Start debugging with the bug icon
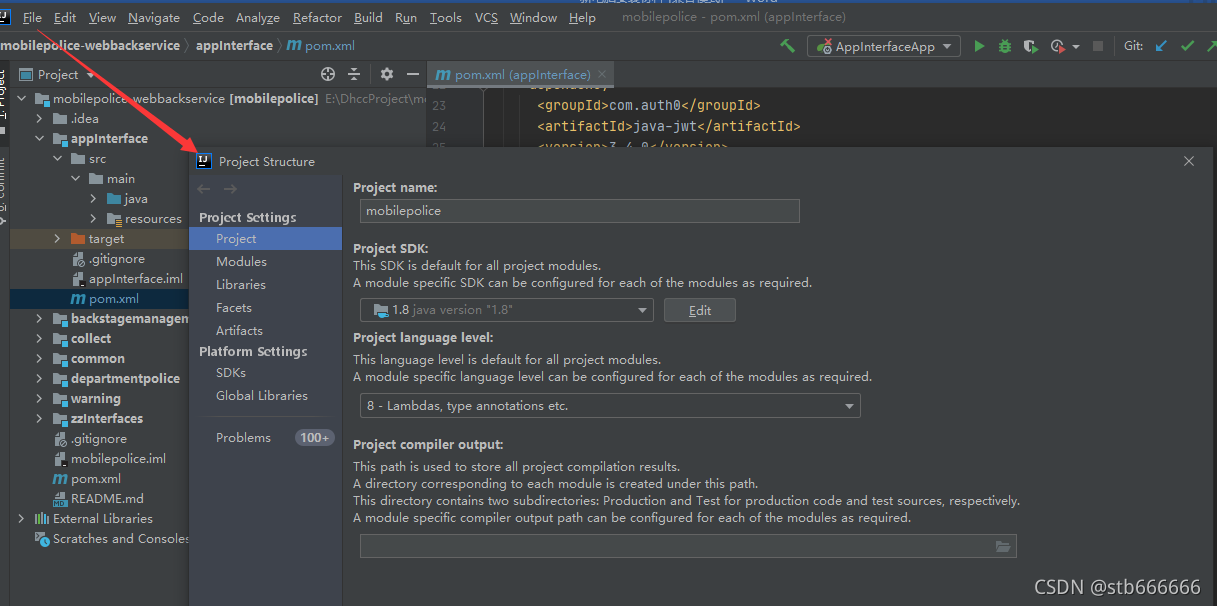 (x=1005, y=46)
